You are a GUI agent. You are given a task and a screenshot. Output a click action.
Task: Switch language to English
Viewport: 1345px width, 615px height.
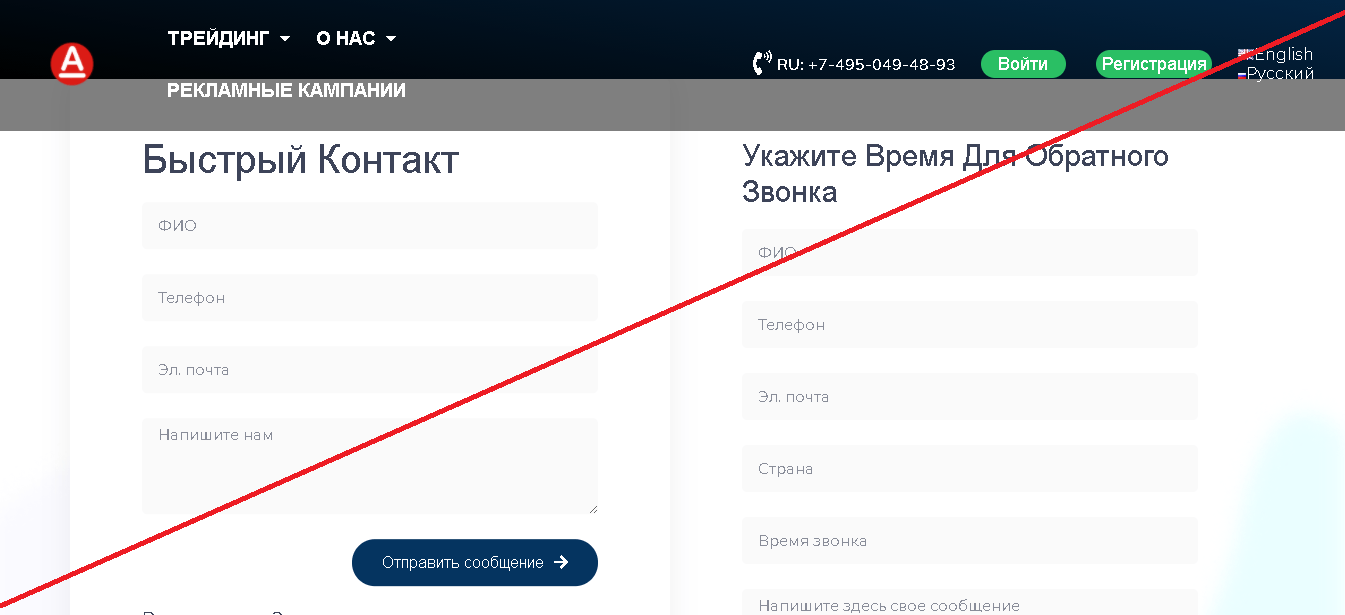point(1284,54)
